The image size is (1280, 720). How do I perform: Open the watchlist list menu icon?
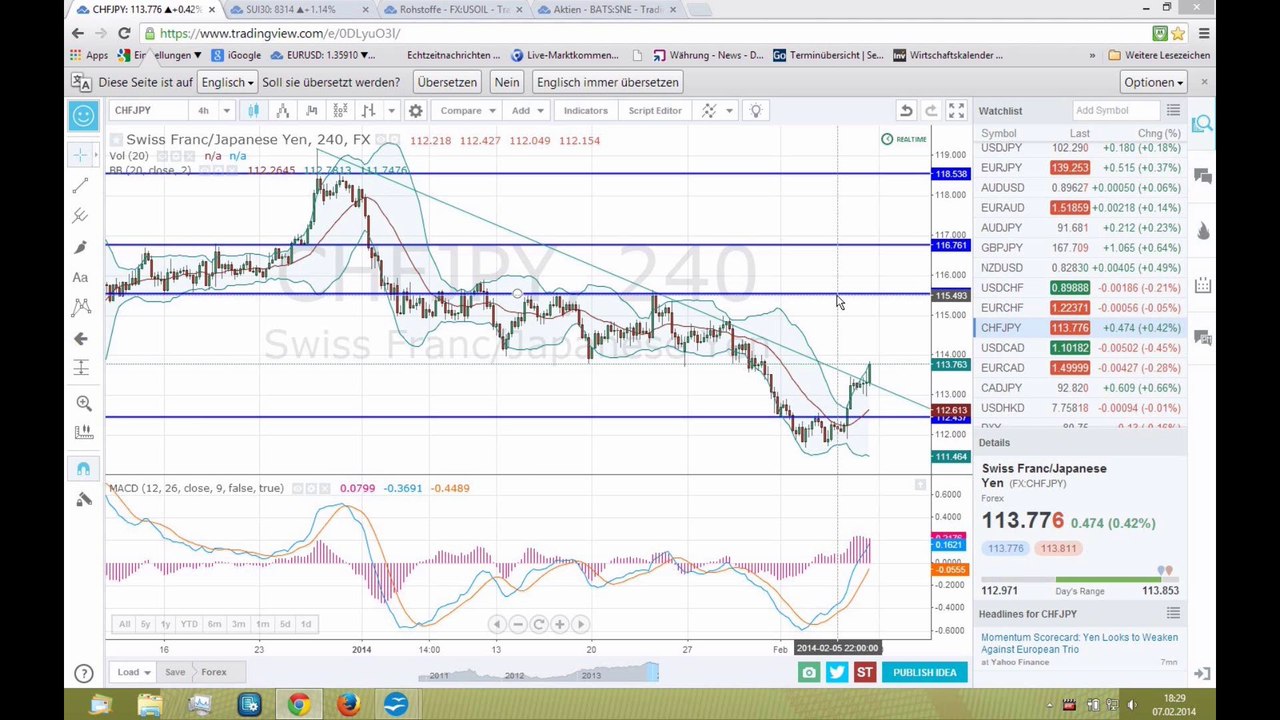point(1173,110)
